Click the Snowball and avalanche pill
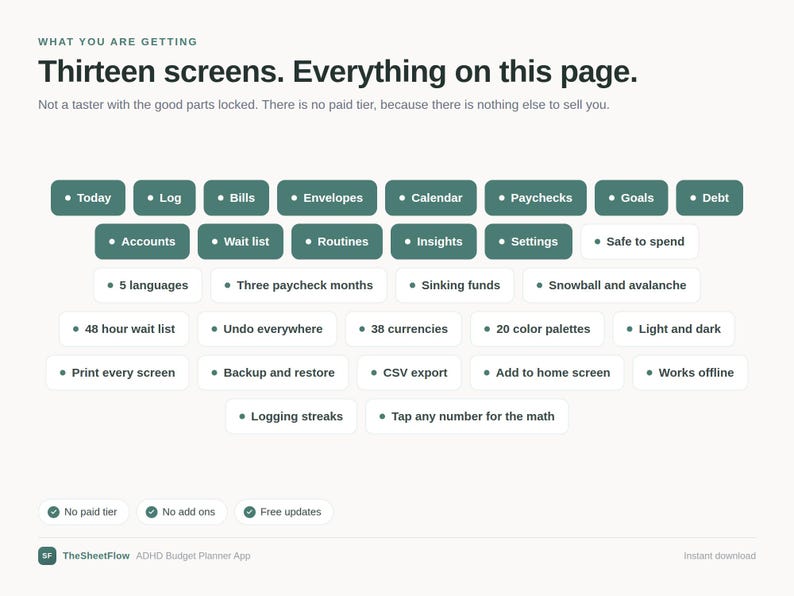This screenshot has height=596, width=794. 611,285
